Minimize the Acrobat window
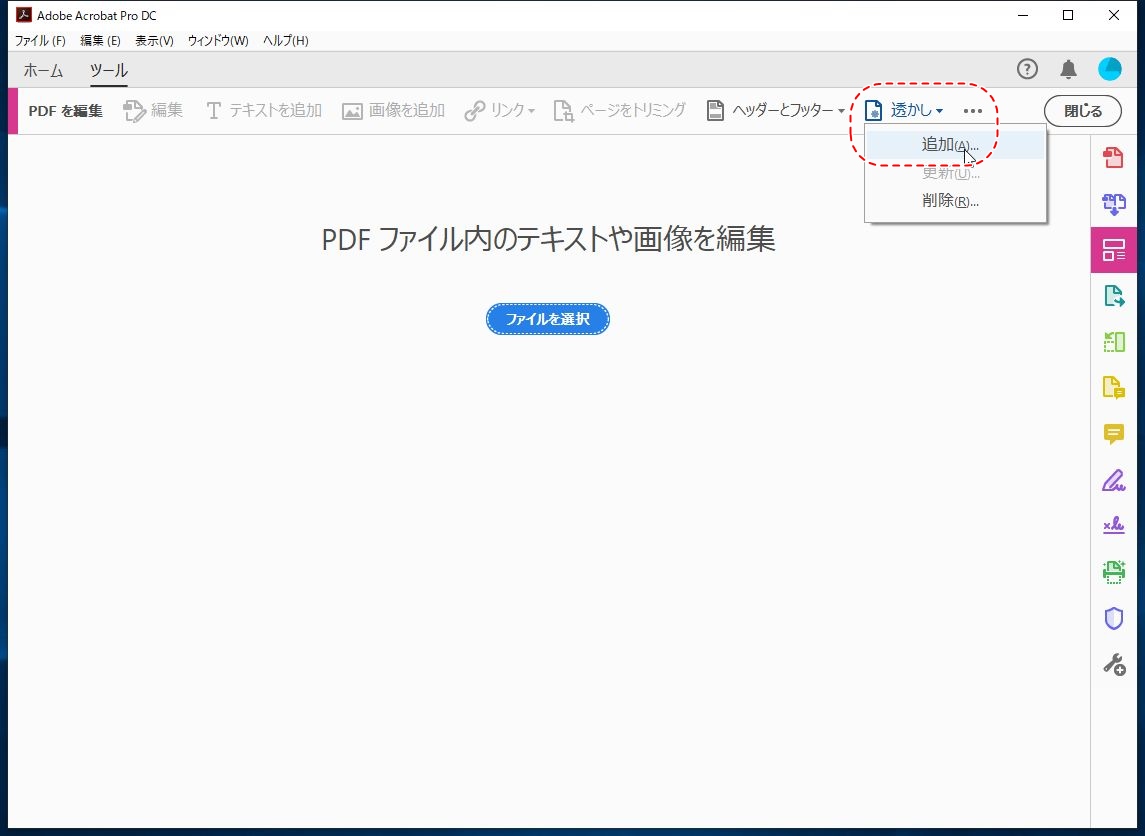1145x836 pixels. click(x=1023, y=15)
